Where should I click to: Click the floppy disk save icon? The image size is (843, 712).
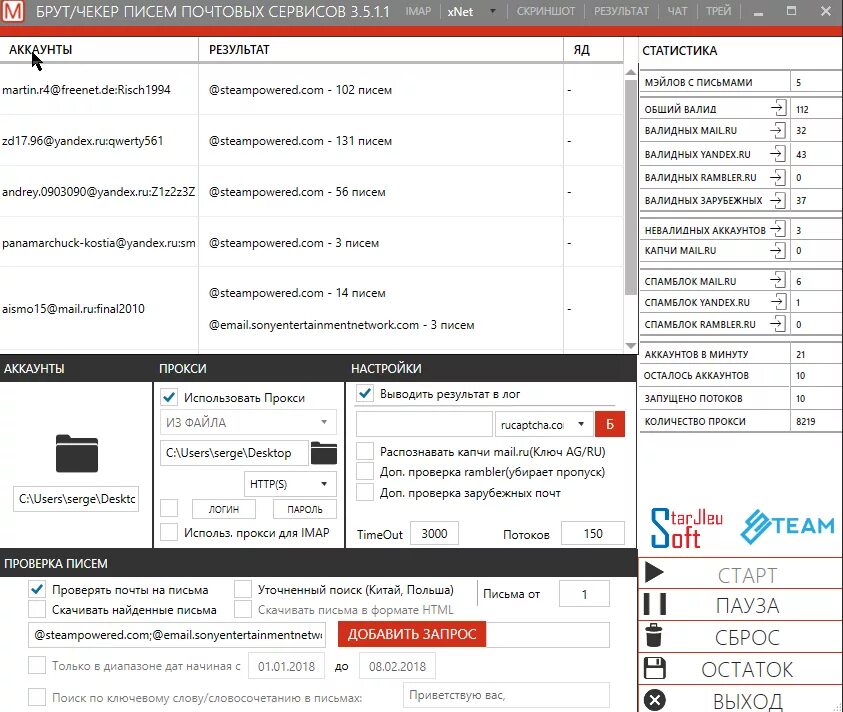[x=655, y=668]
